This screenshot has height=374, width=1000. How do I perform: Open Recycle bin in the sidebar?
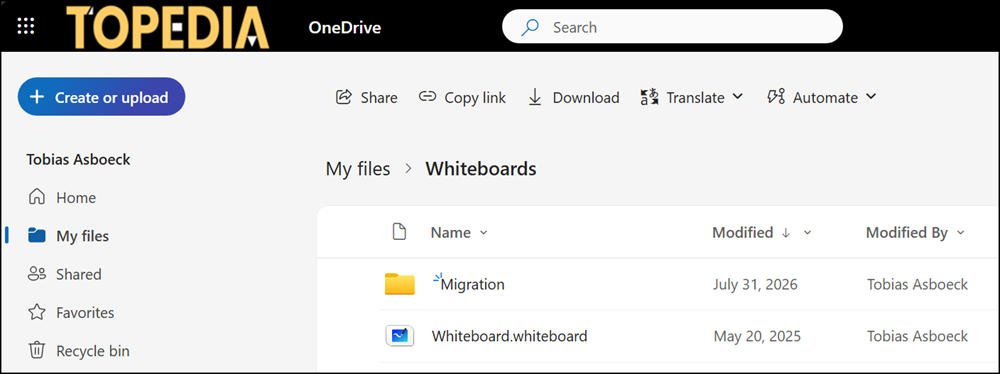[x=92, y=351]
